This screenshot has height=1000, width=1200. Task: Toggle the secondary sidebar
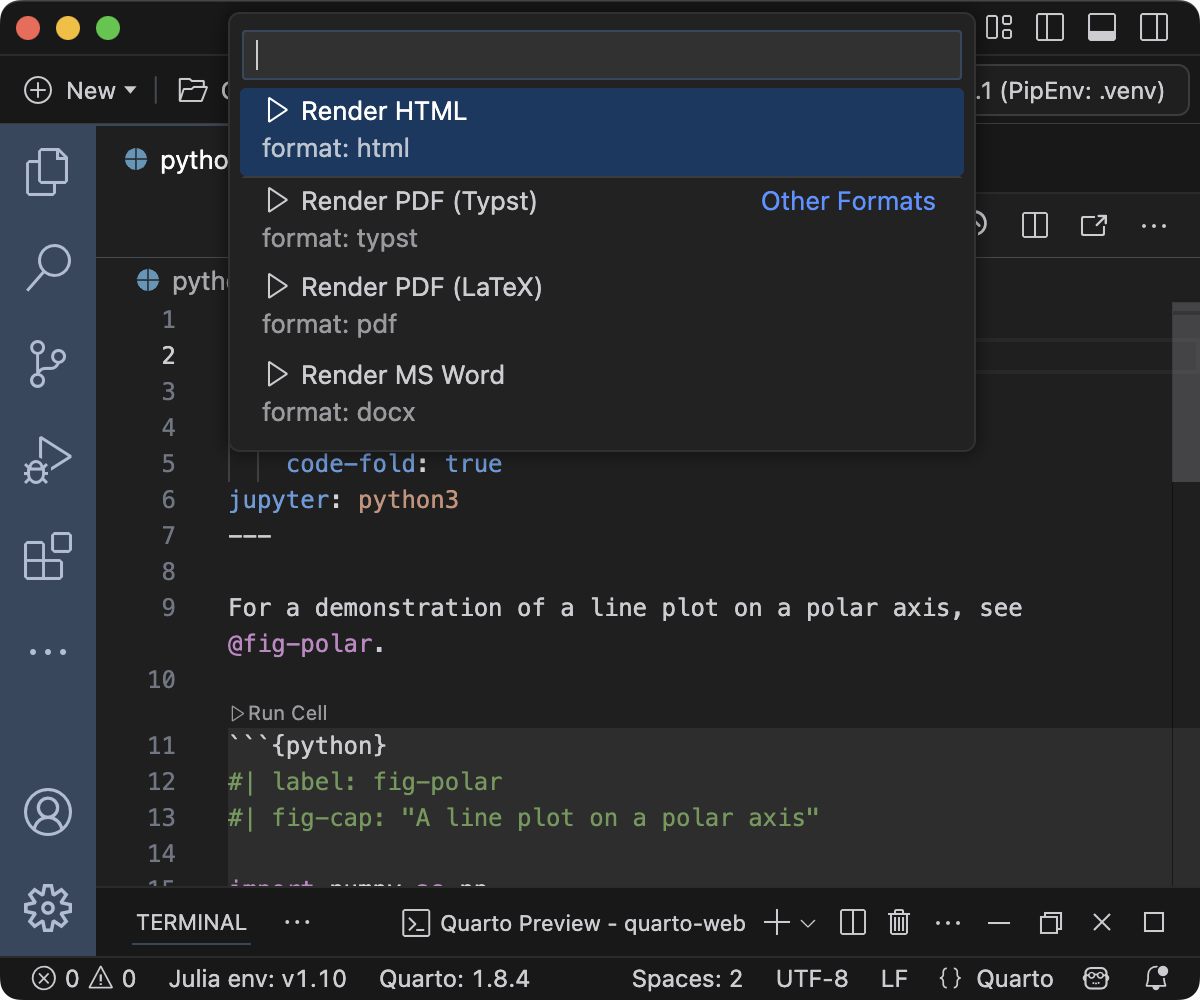click(1152, 27)
